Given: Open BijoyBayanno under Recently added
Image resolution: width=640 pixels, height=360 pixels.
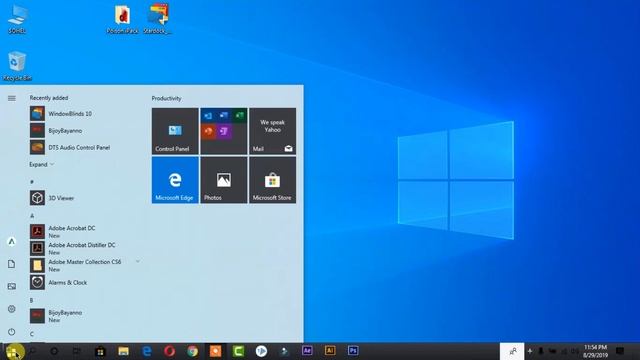Looking at the screenshot, I should (84, 131).
